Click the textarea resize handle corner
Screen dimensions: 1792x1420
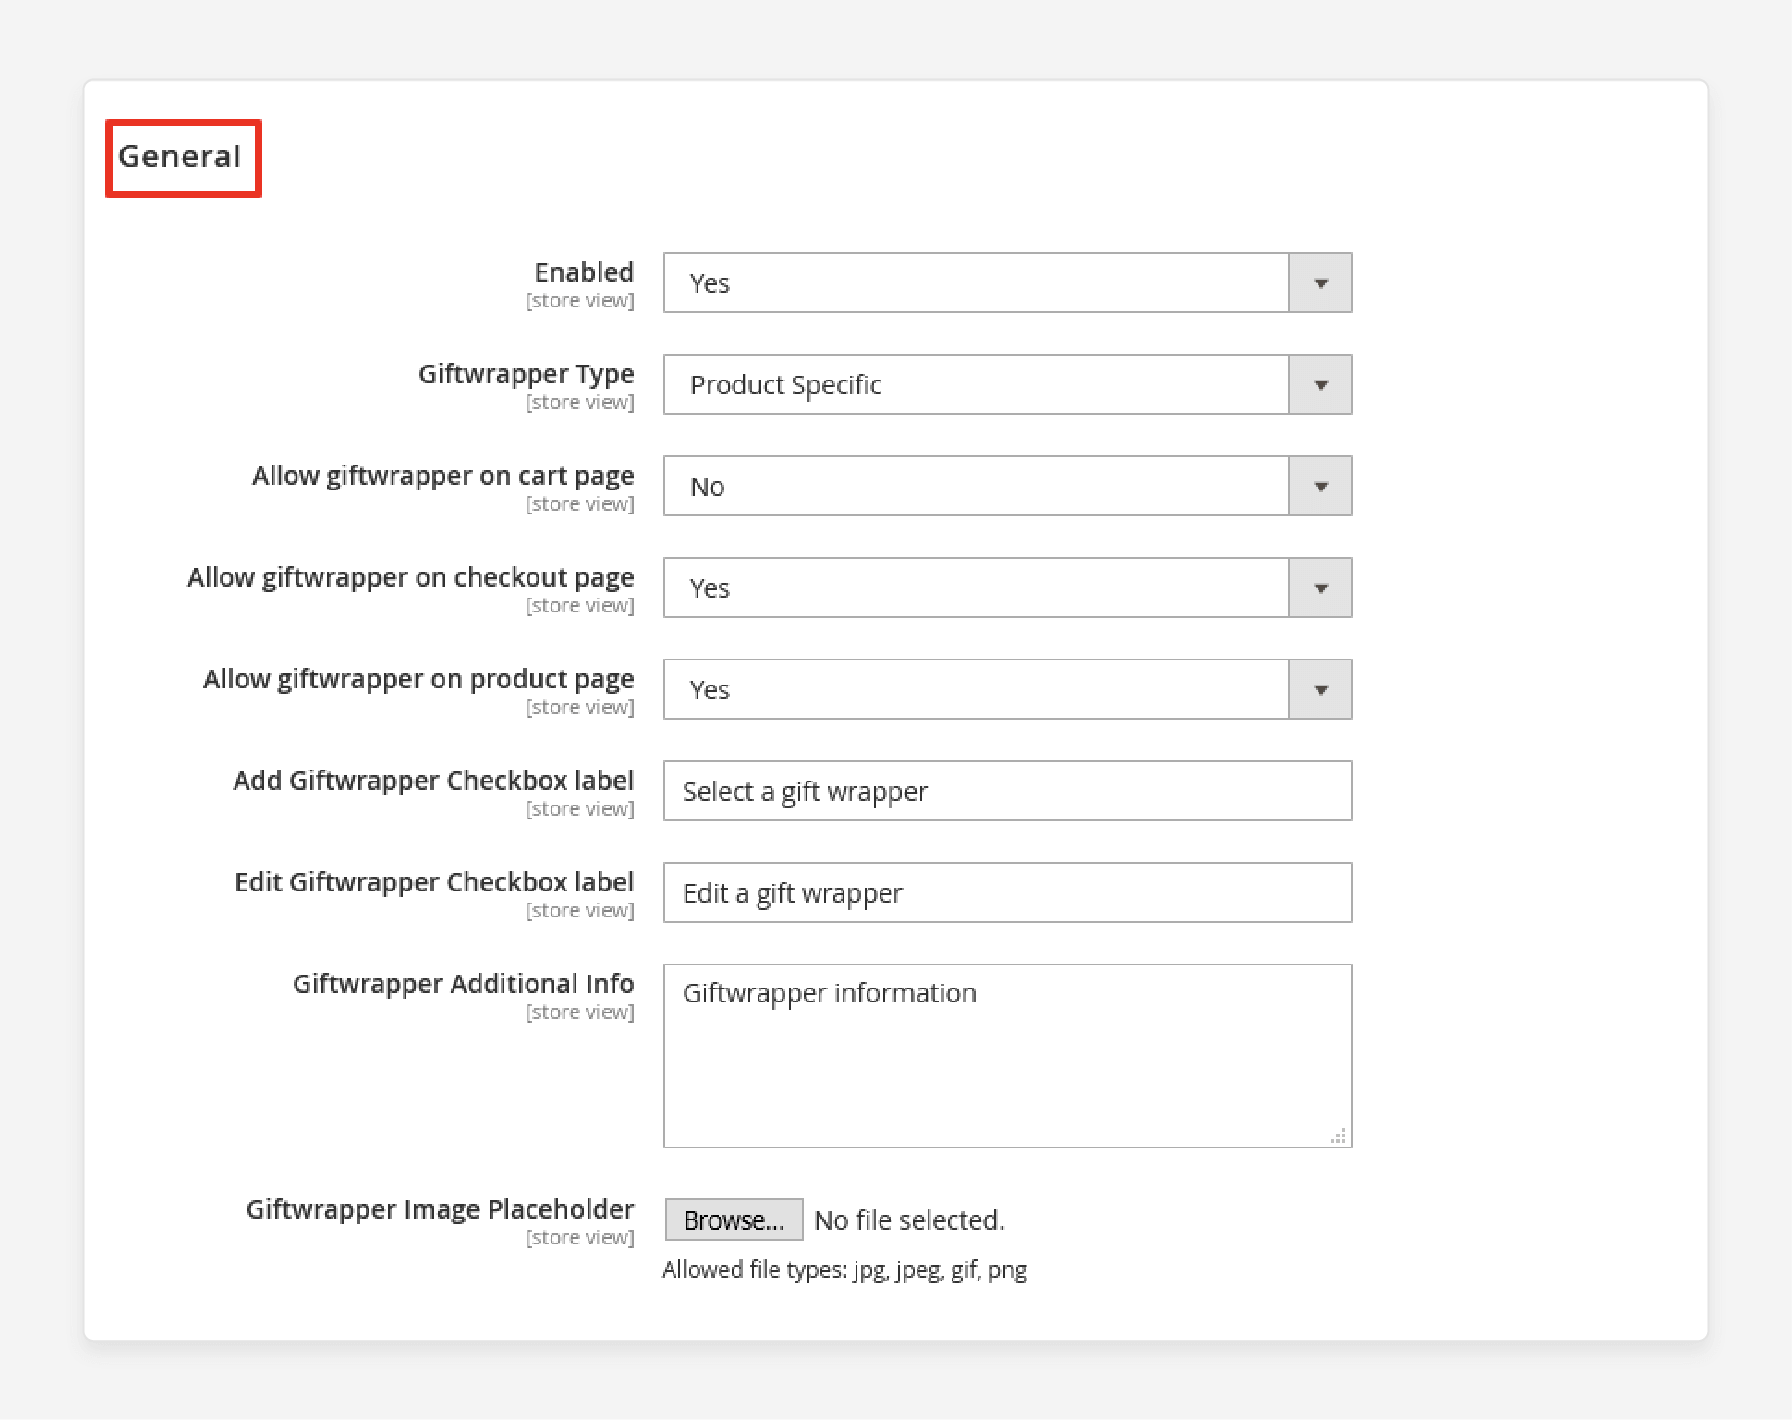(x=1338, y=1136)
